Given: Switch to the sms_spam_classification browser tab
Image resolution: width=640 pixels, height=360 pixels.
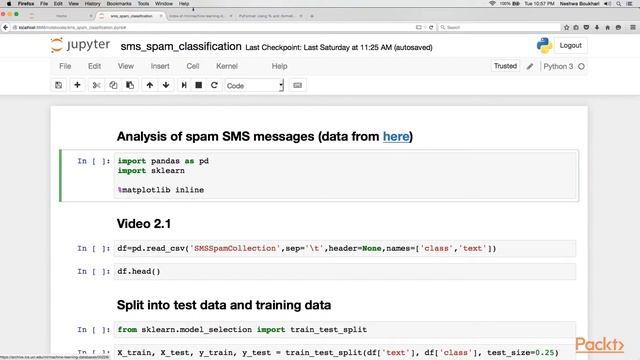Looking at the screenshot, I should [x=131, y=16].
